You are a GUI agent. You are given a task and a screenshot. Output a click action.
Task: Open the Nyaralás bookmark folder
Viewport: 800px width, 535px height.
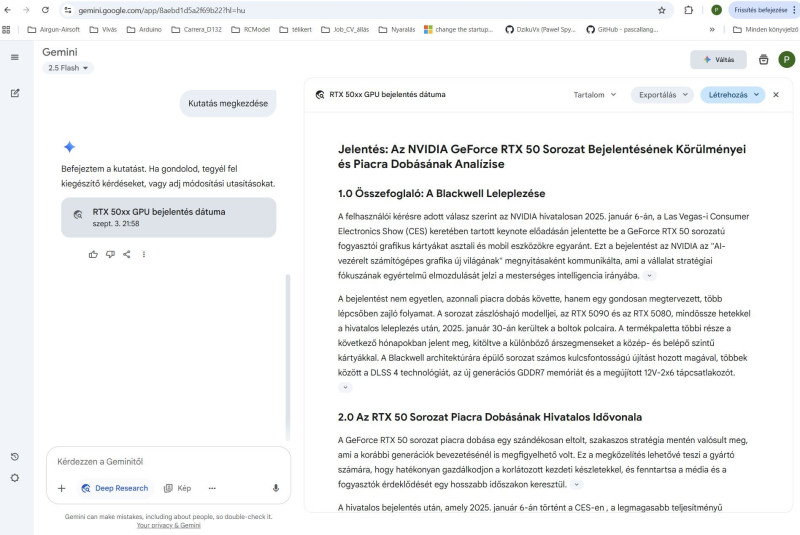click(x=397, y=30)
